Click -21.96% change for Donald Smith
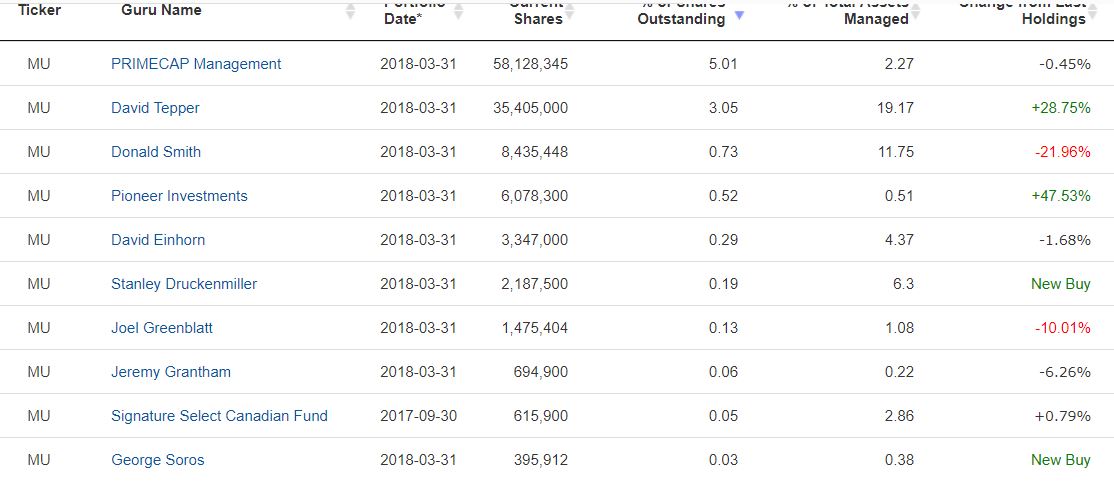Viewport: 1114px width, 482px height. [1064, 152]
